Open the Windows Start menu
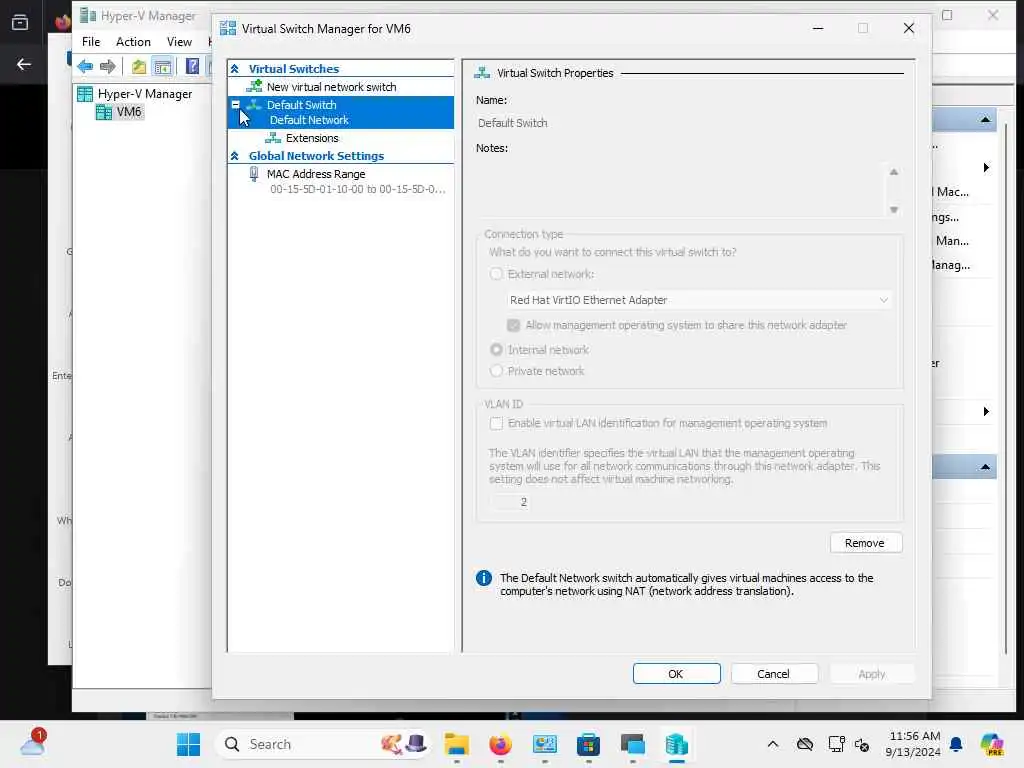Image resolution: width=1024 pixels, height=768 pixels. point(189,744)
